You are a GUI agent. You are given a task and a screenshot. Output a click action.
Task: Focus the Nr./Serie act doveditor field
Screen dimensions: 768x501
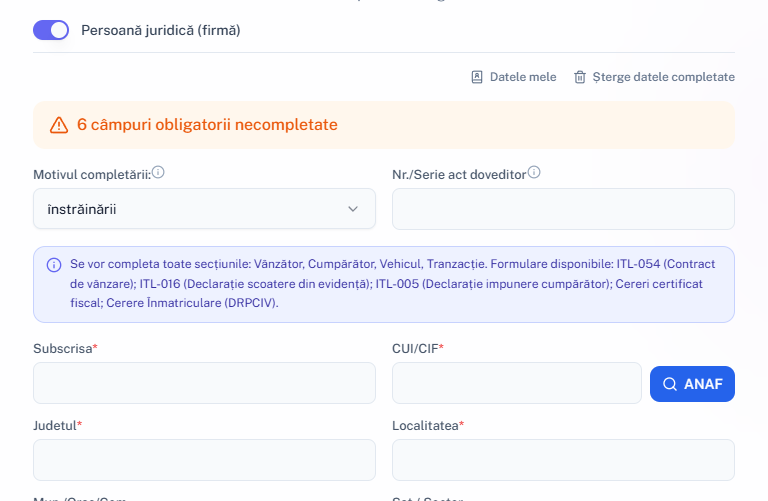[x=563, y=209]
